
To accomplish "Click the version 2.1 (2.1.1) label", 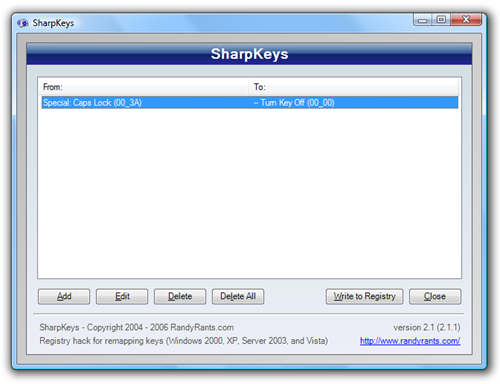I will point(427,327).
